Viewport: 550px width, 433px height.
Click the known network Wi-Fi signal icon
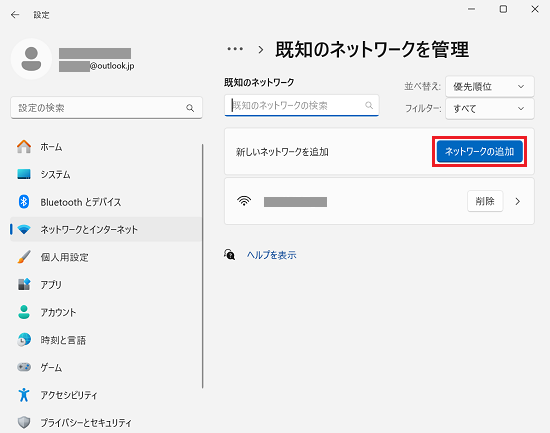(x=244, y=201)
